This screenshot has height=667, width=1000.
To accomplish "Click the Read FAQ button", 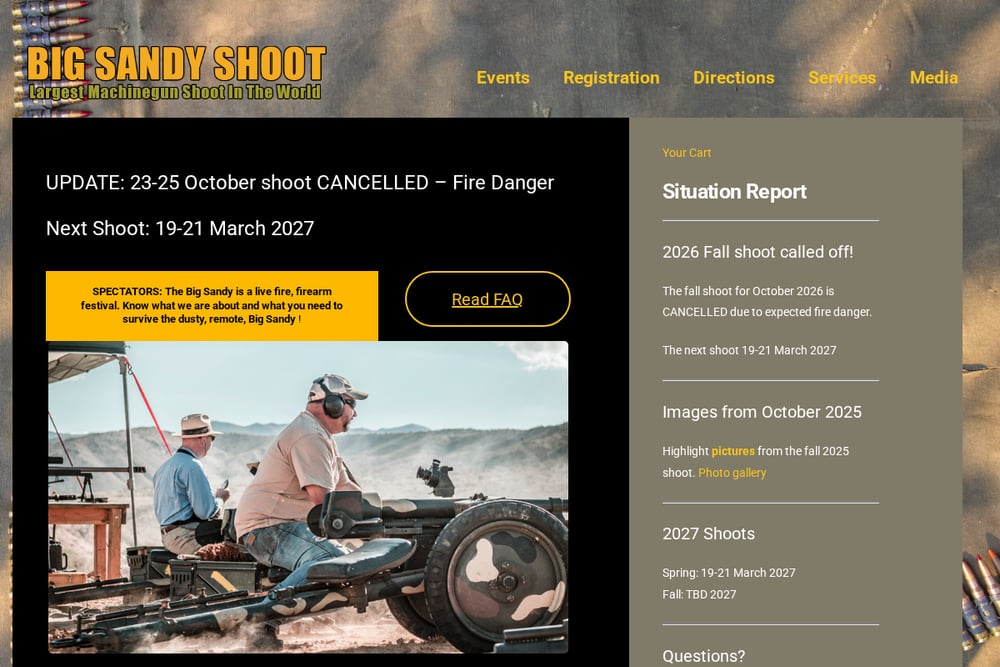I will pos(487,299).
